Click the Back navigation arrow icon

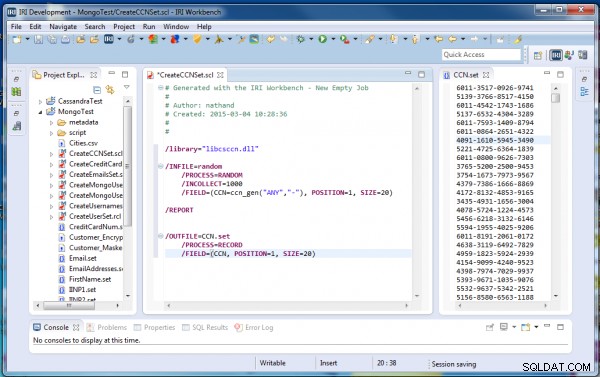452,39
